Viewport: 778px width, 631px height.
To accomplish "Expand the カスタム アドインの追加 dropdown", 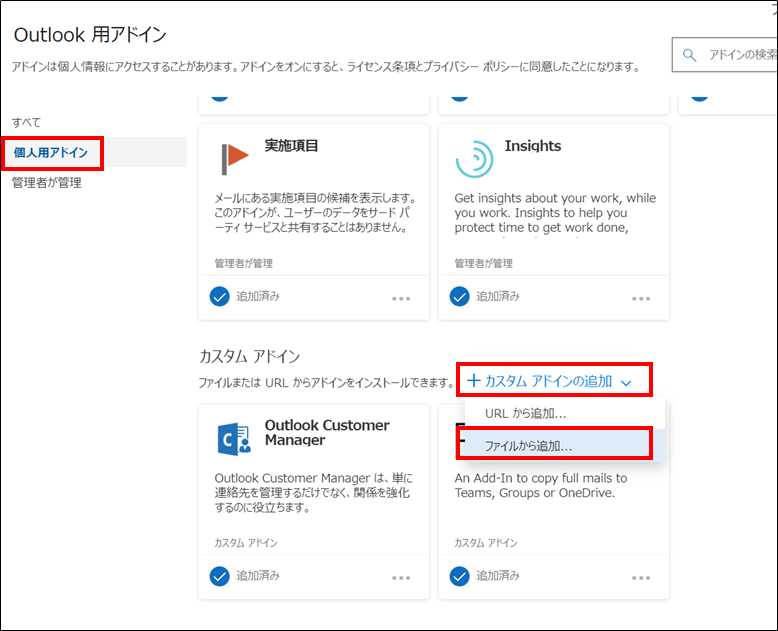I will 549,381.
